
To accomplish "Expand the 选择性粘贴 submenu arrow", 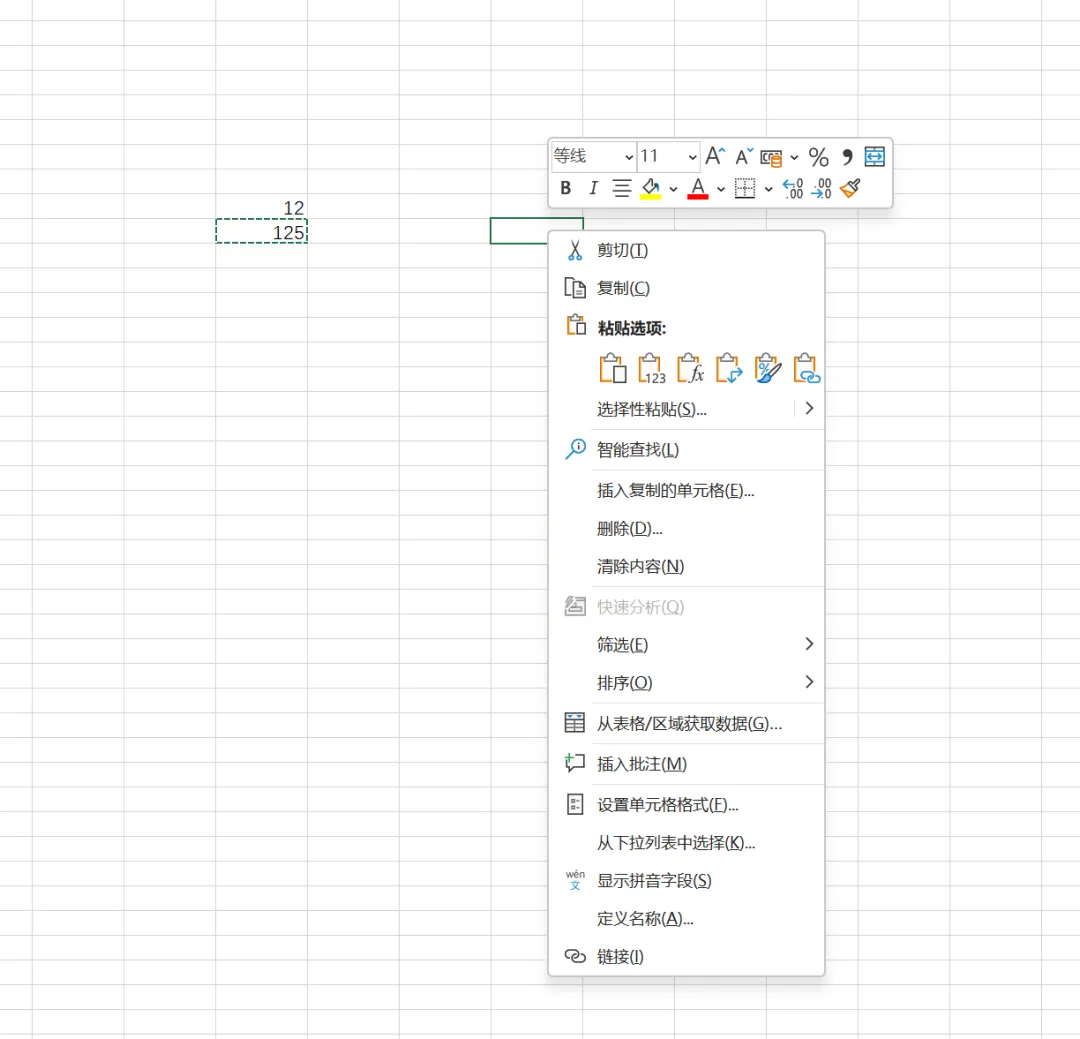I will [809, 409].
